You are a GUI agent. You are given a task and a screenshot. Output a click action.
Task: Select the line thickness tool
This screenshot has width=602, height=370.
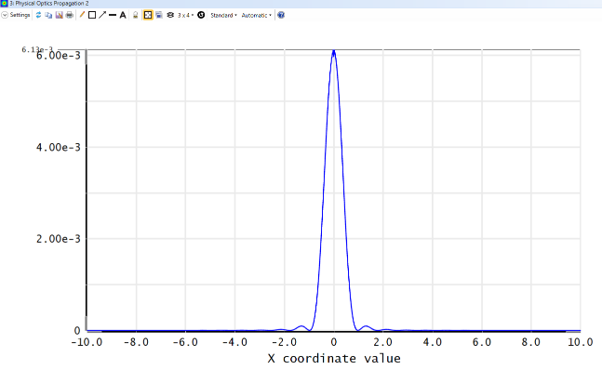(x=112, y=15)
